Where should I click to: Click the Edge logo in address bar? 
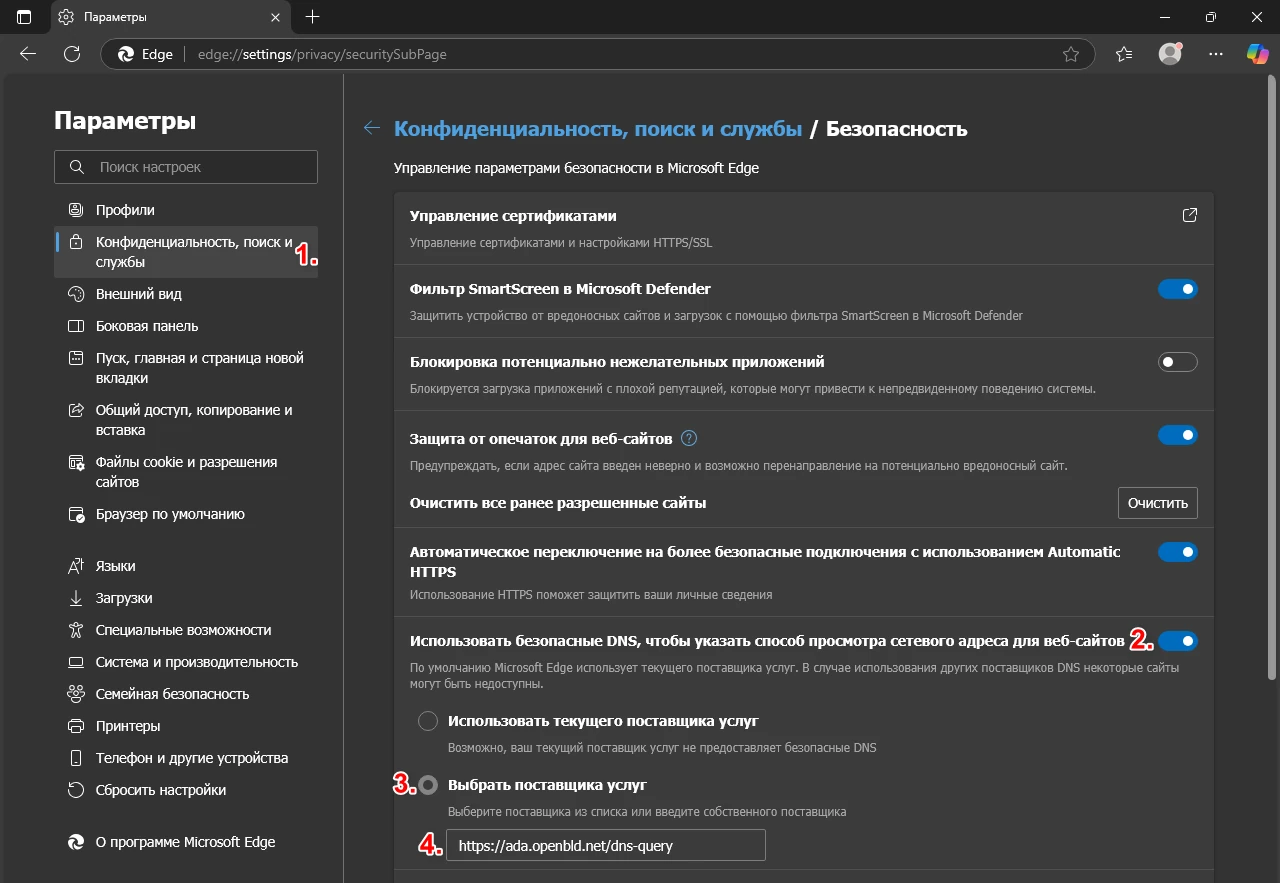point(126,54)
